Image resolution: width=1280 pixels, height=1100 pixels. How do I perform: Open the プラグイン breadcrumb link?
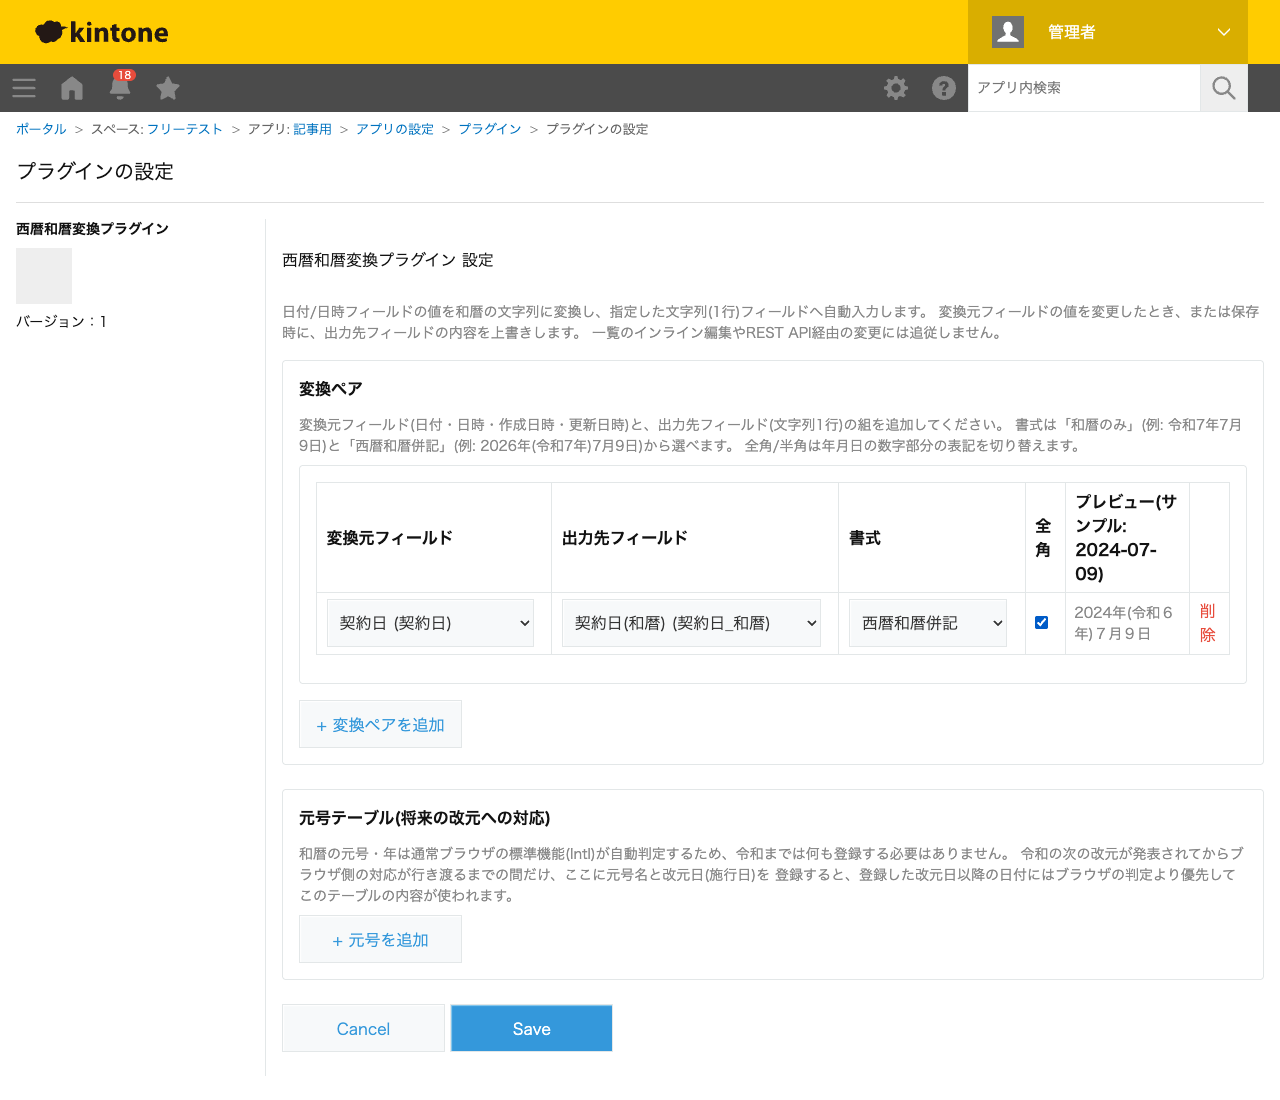pyautogui.click(x=490, y=129)
